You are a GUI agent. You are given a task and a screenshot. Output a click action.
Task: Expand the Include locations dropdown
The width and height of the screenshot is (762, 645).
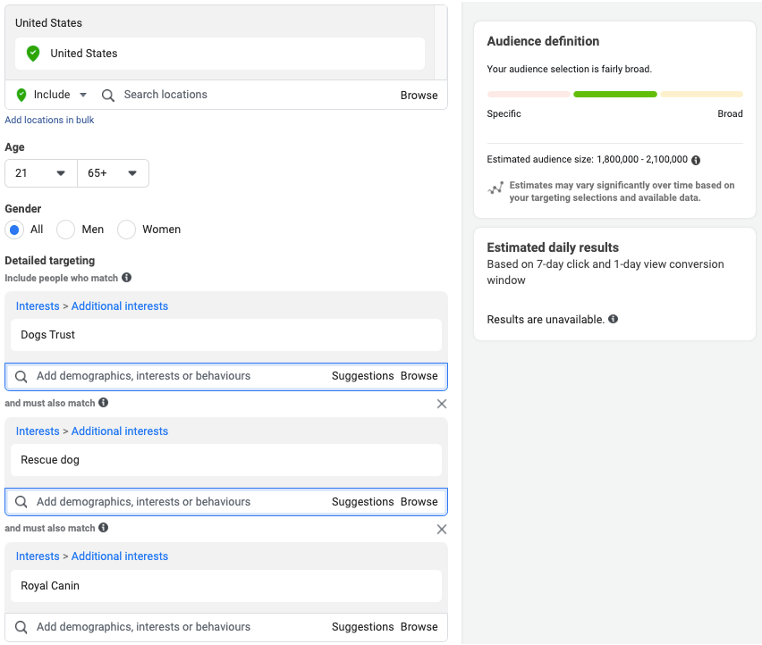tap(52, 95)
